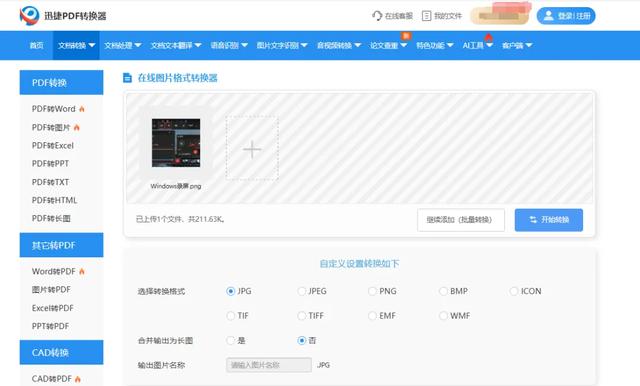Click the Windows录屏.png file name
This screenshot has height=386, width=640.
click(x=176, y=186)
